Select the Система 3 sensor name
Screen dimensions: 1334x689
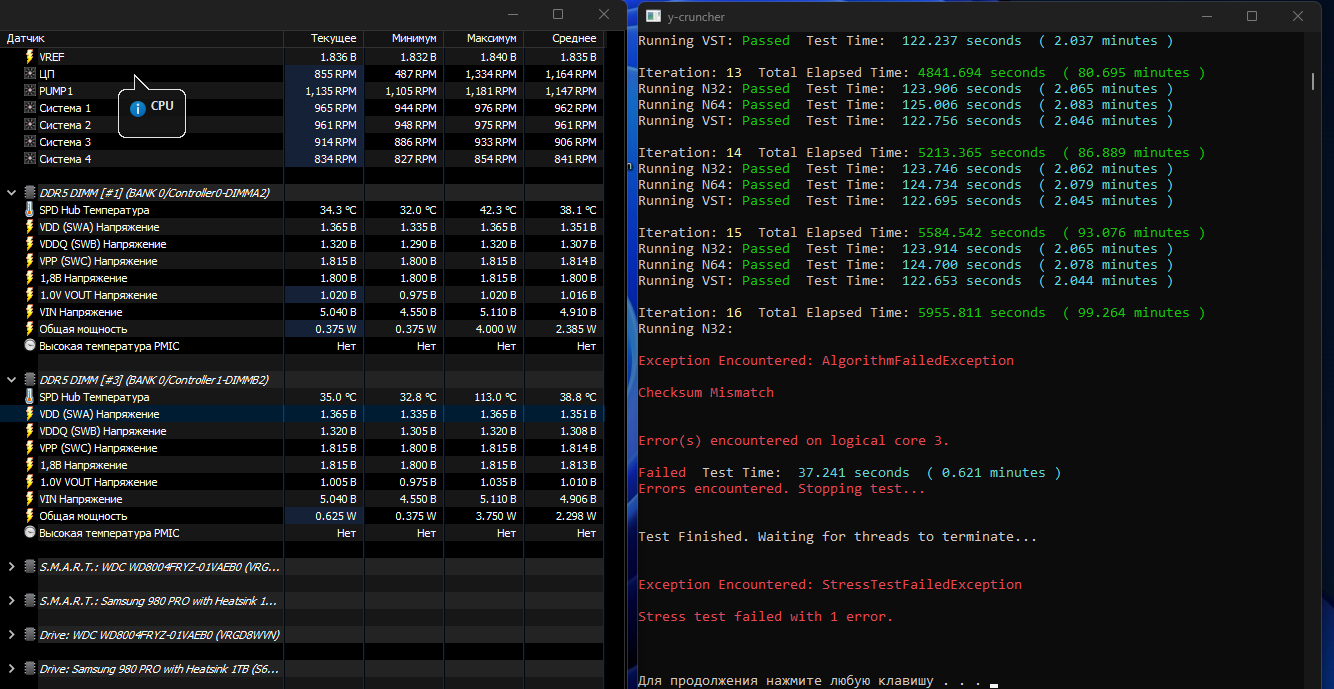[x=65, y=142]
